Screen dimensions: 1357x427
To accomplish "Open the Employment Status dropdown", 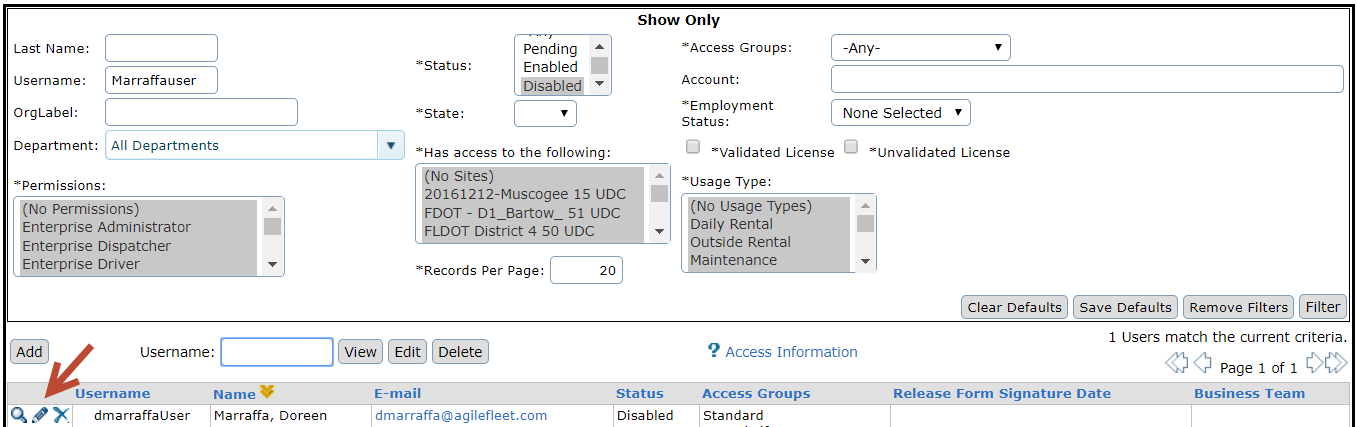I will pos(901,113).
